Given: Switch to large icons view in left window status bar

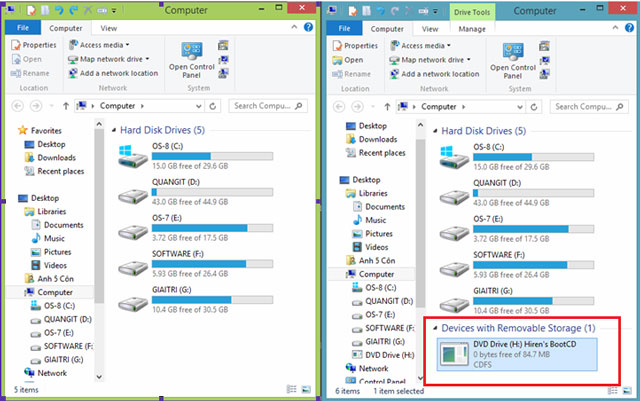Looking at the screenshot, I should [x=306, y=390].
